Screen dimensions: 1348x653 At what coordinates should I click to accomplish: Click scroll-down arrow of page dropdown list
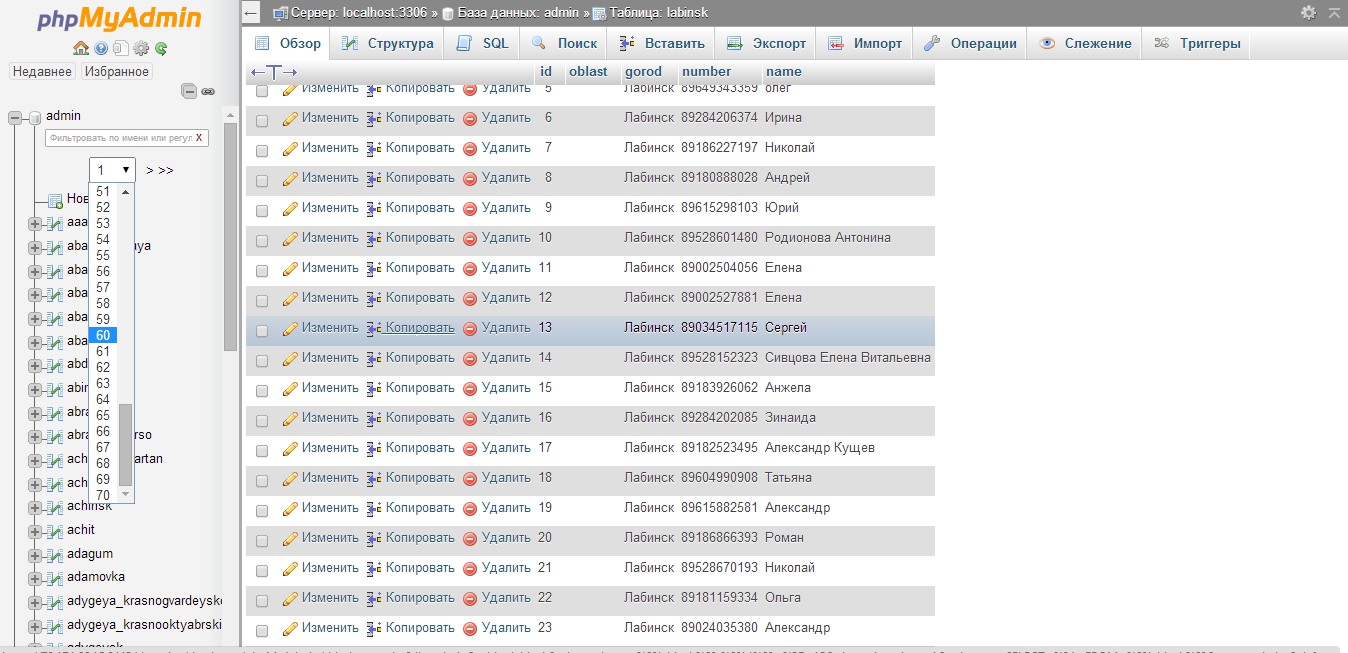click(x=125, y=495)
